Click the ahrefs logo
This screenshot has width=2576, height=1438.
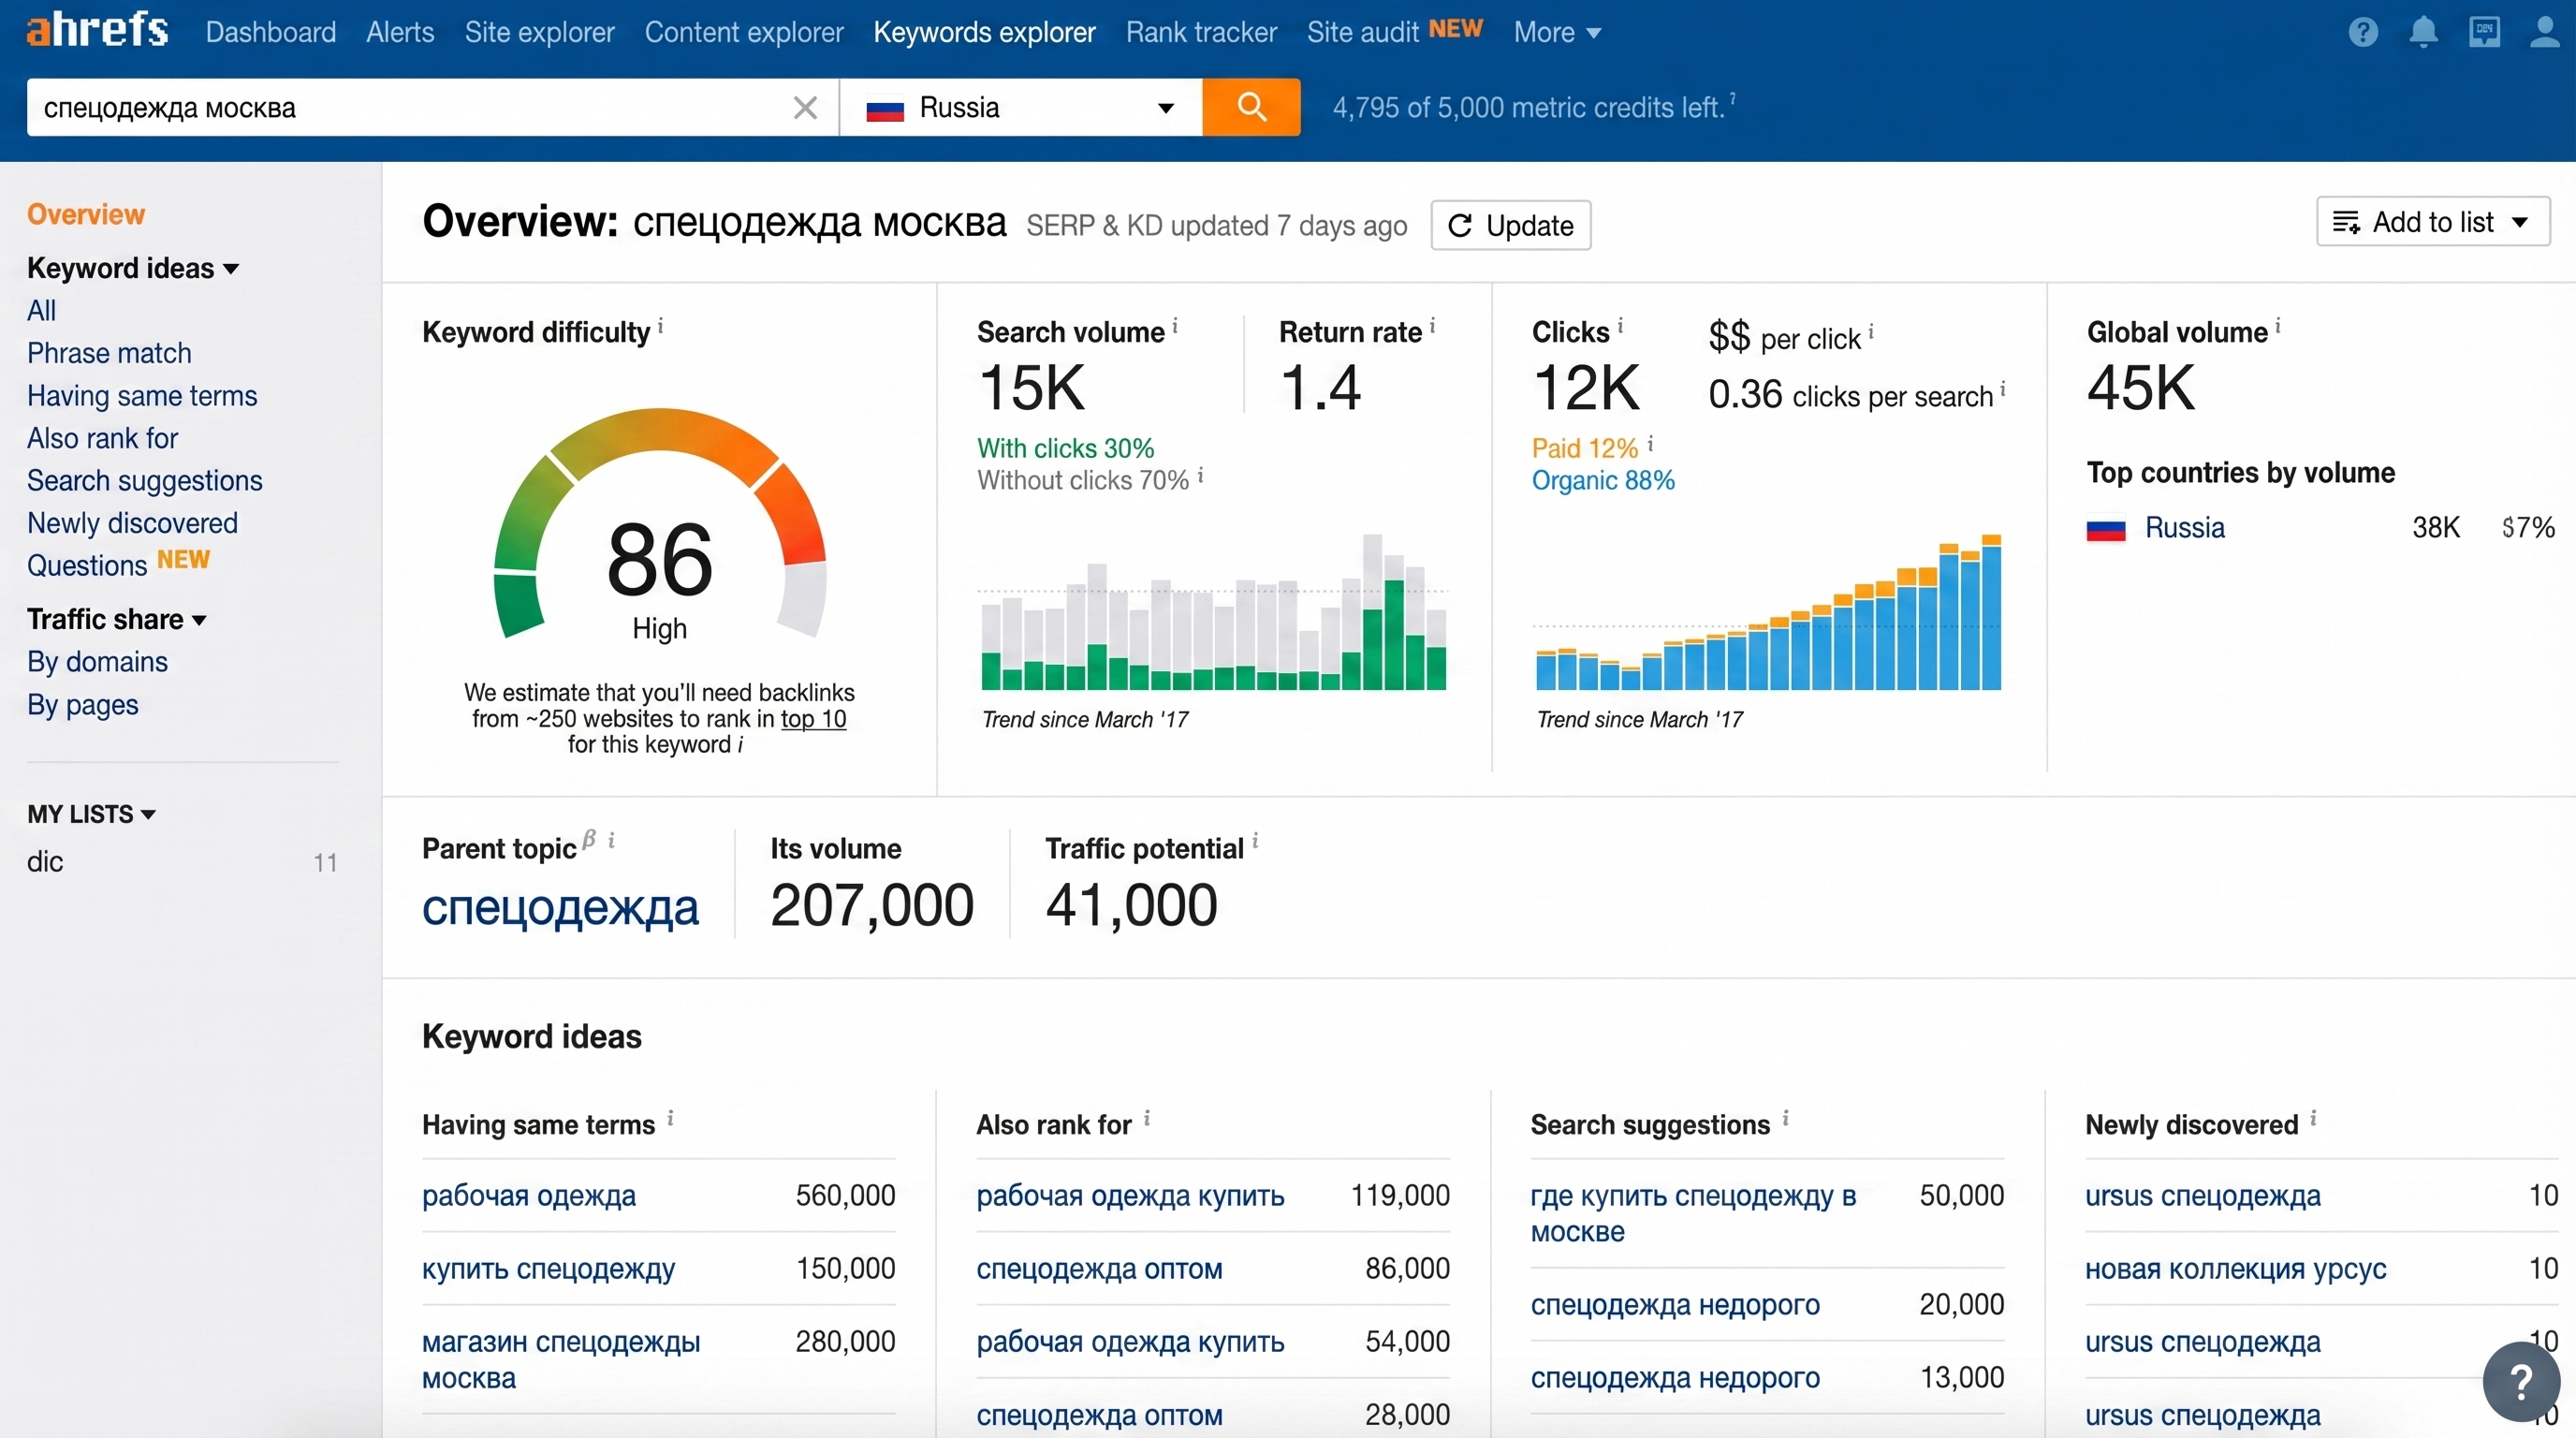[x=97, y=29]
